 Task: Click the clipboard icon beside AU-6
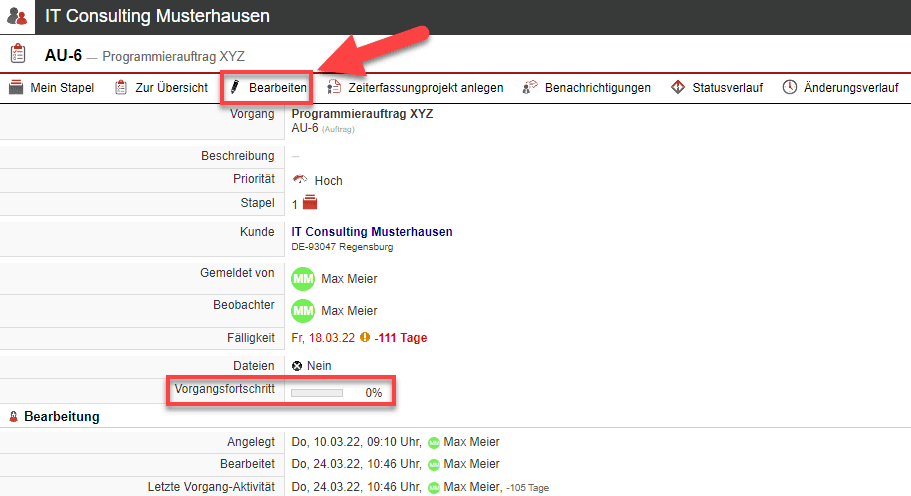[x=18, y=54]
